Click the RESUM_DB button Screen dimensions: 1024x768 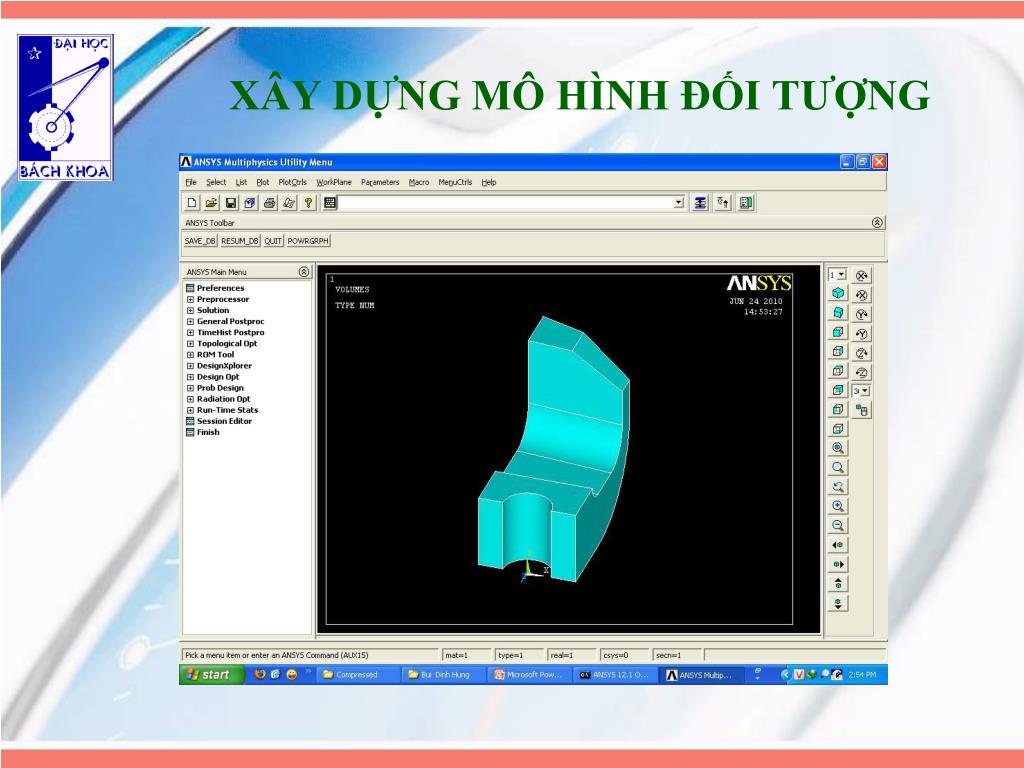(x=240, y=241)
